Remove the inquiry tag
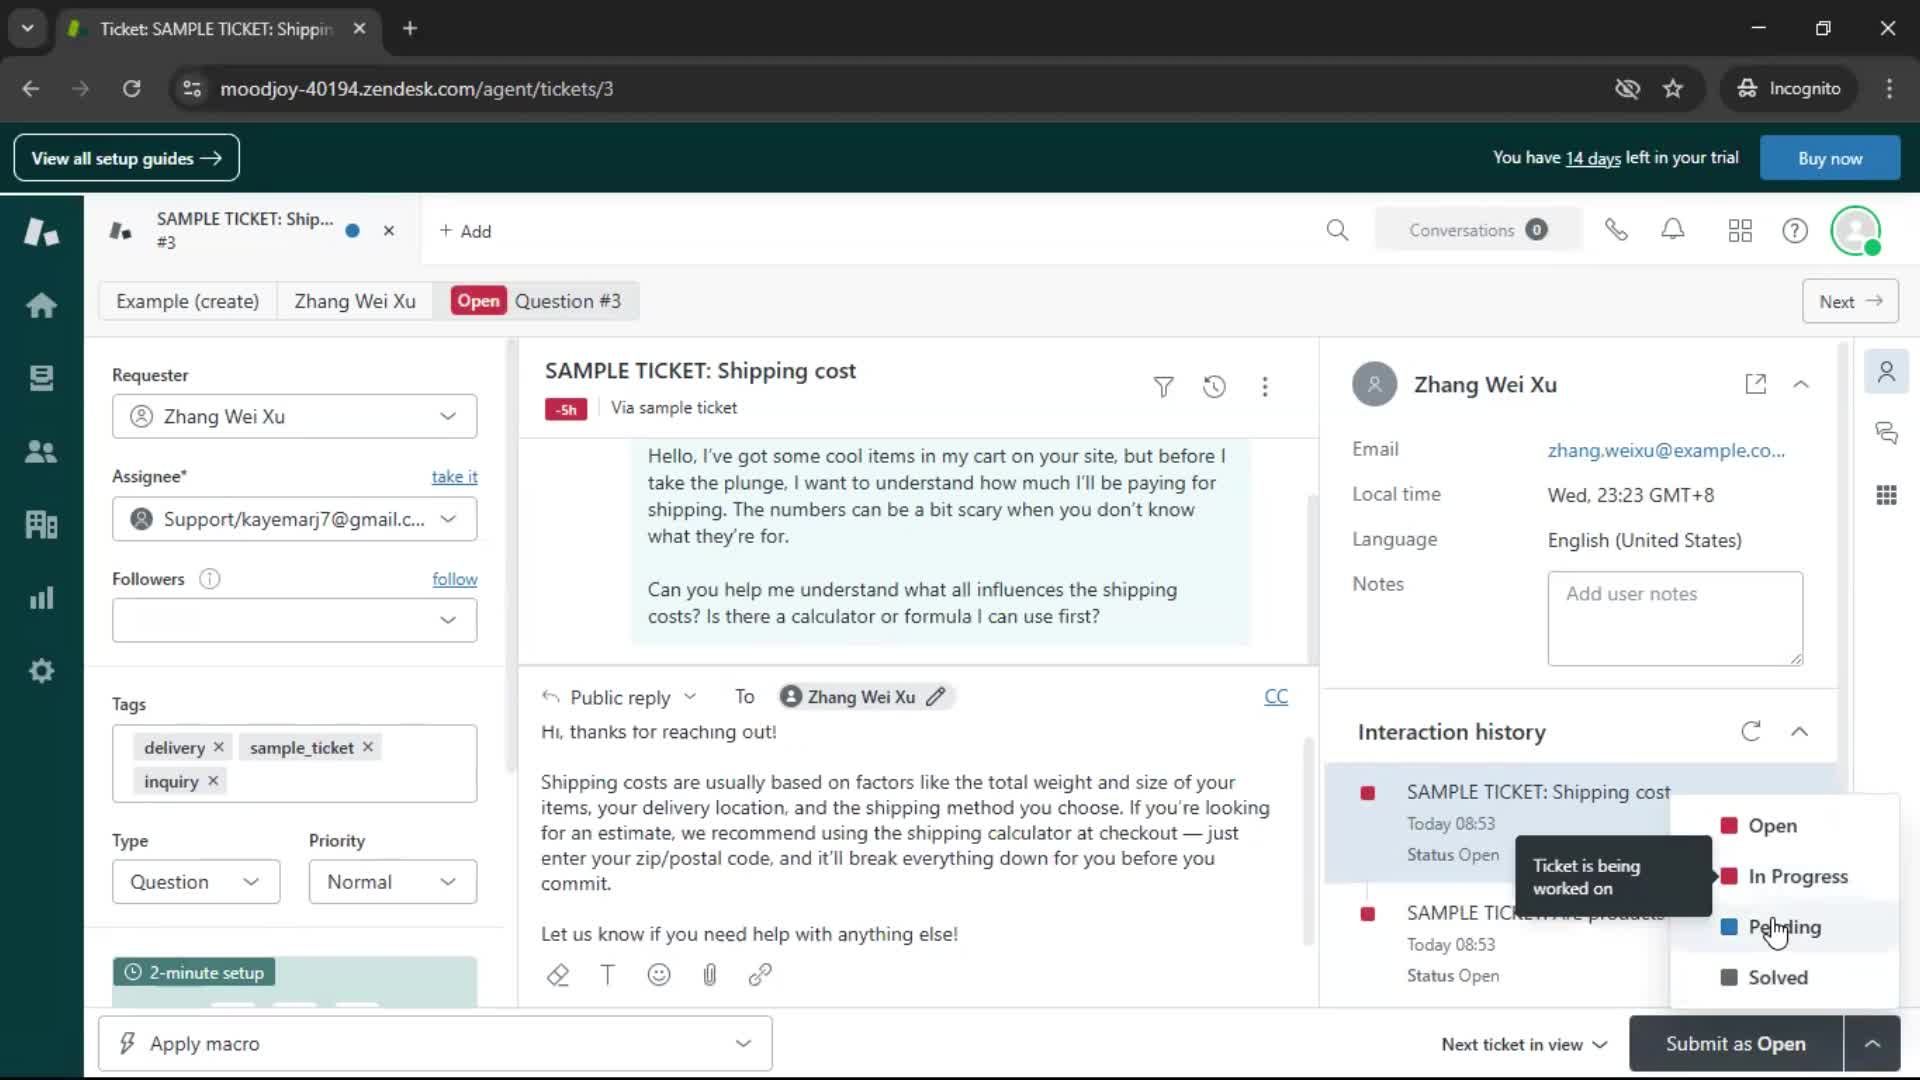Screen dimensions: 1920x1080 213,781
